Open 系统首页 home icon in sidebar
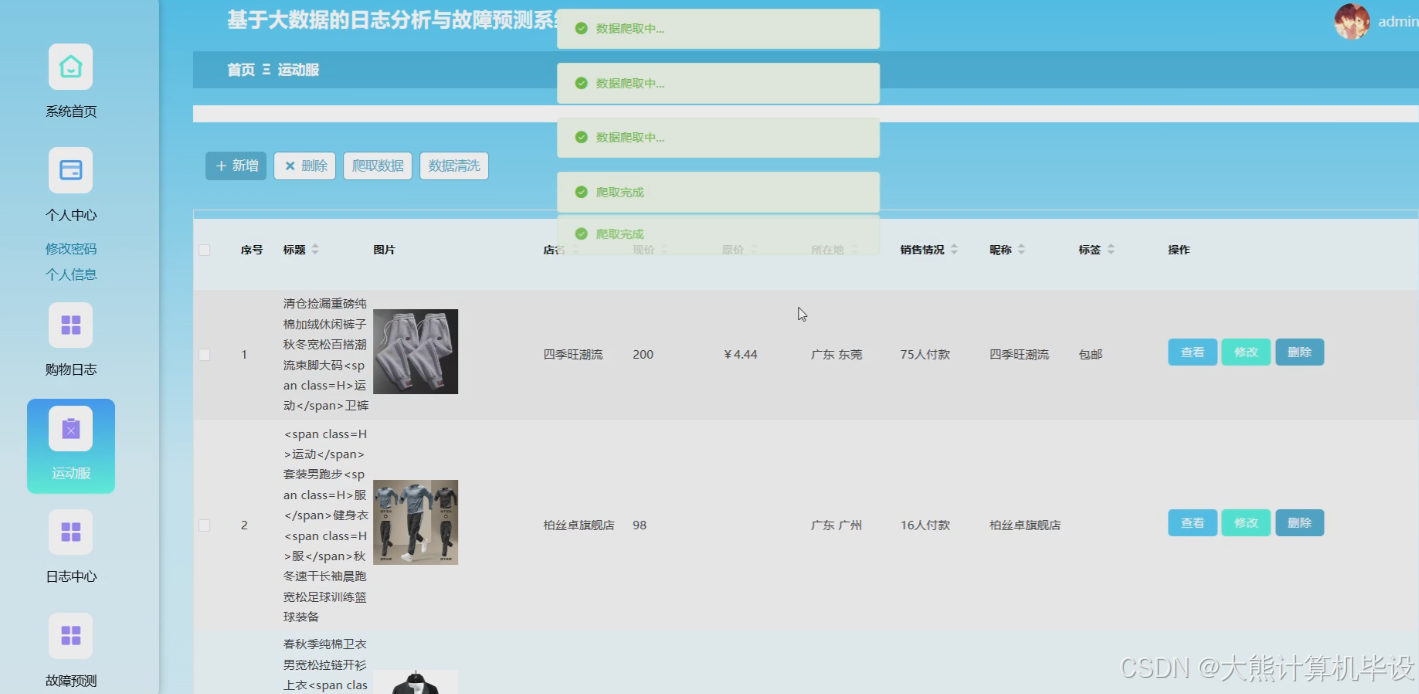Viewport: 1419px width, 694px height. pos(70,67)
